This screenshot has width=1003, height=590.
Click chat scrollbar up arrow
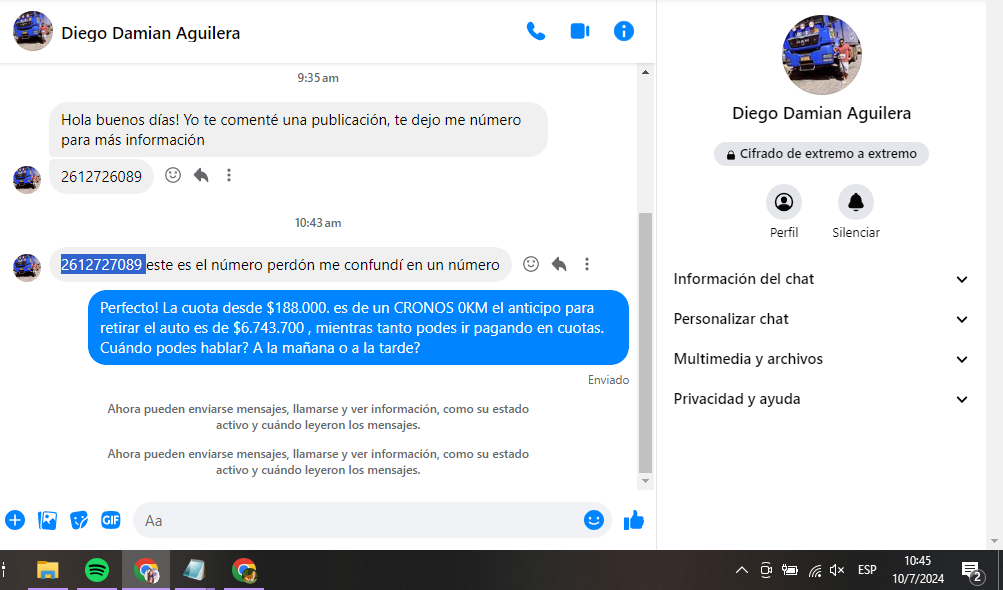[645, 72]
